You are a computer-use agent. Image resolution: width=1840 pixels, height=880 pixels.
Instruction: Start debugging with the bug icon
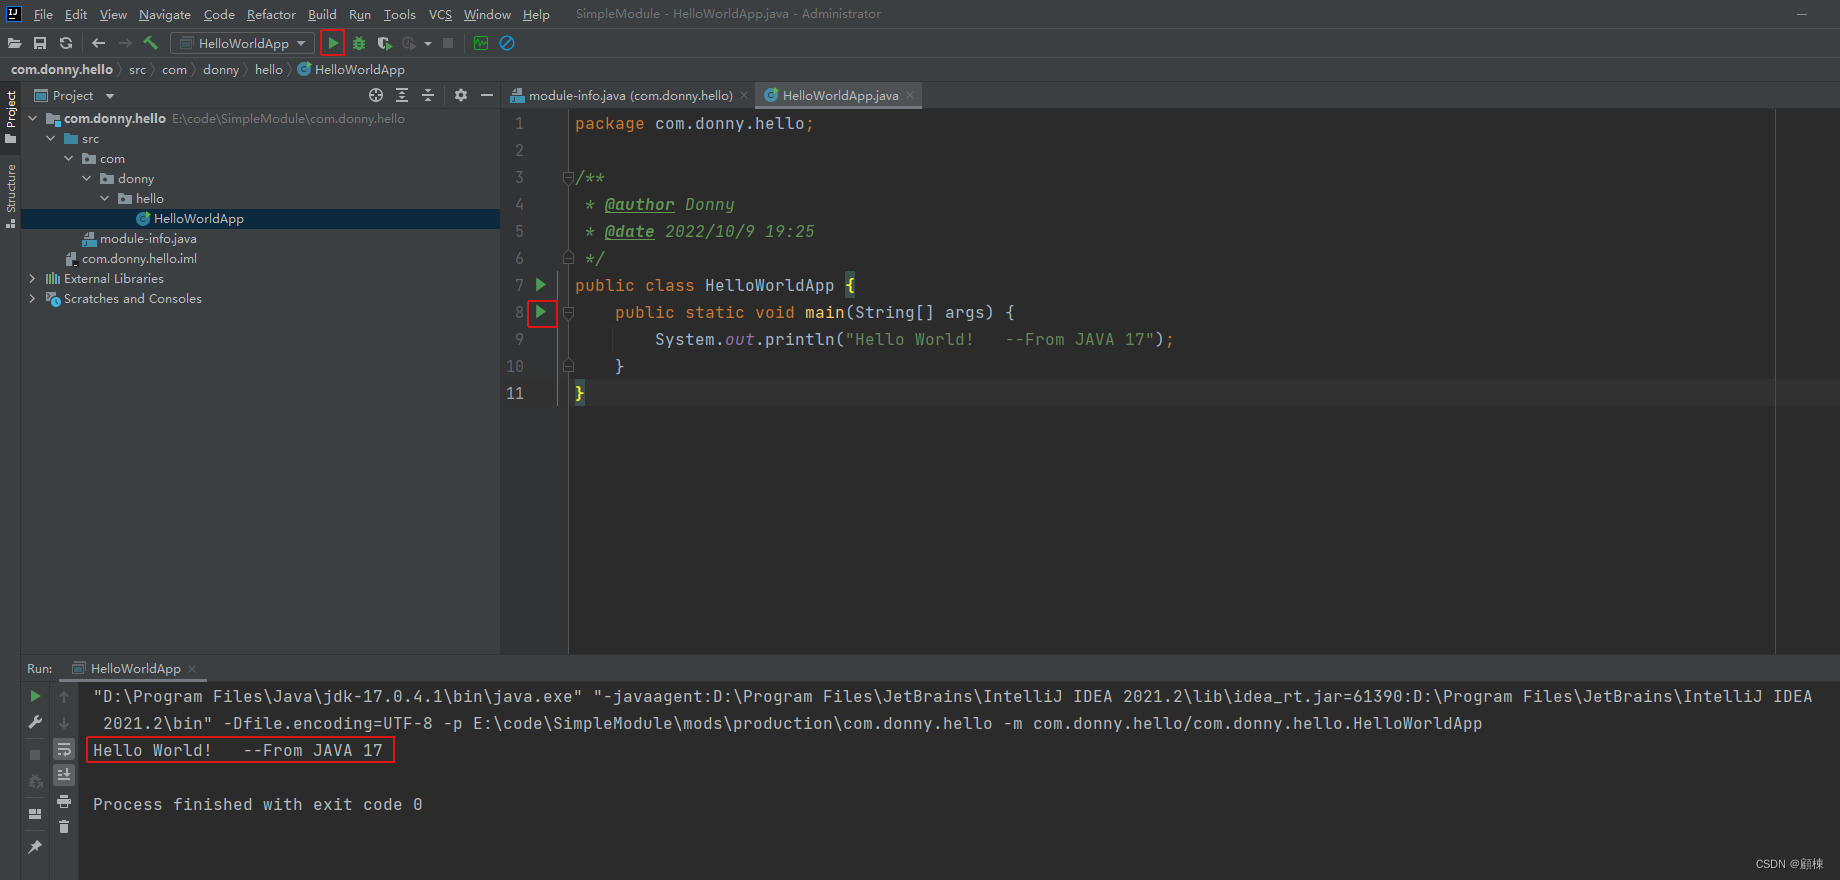click(x=359, y=43)
